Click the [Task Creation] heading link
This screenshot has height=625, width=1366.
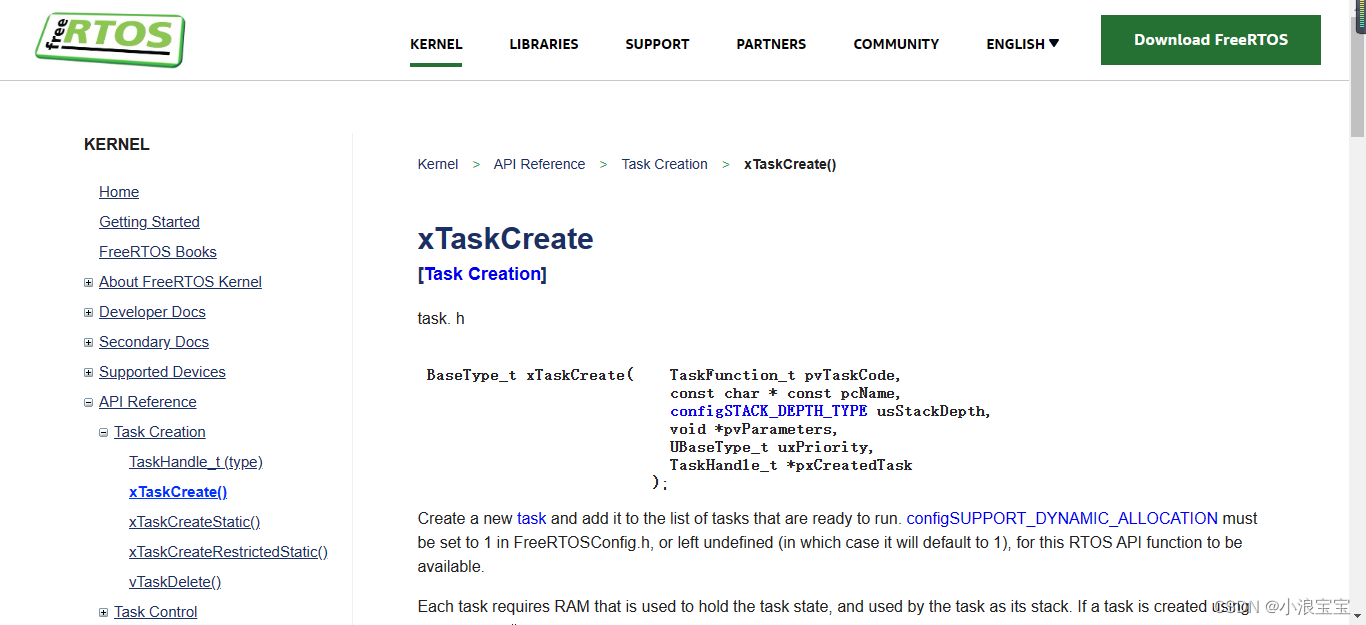coord(483,274)
